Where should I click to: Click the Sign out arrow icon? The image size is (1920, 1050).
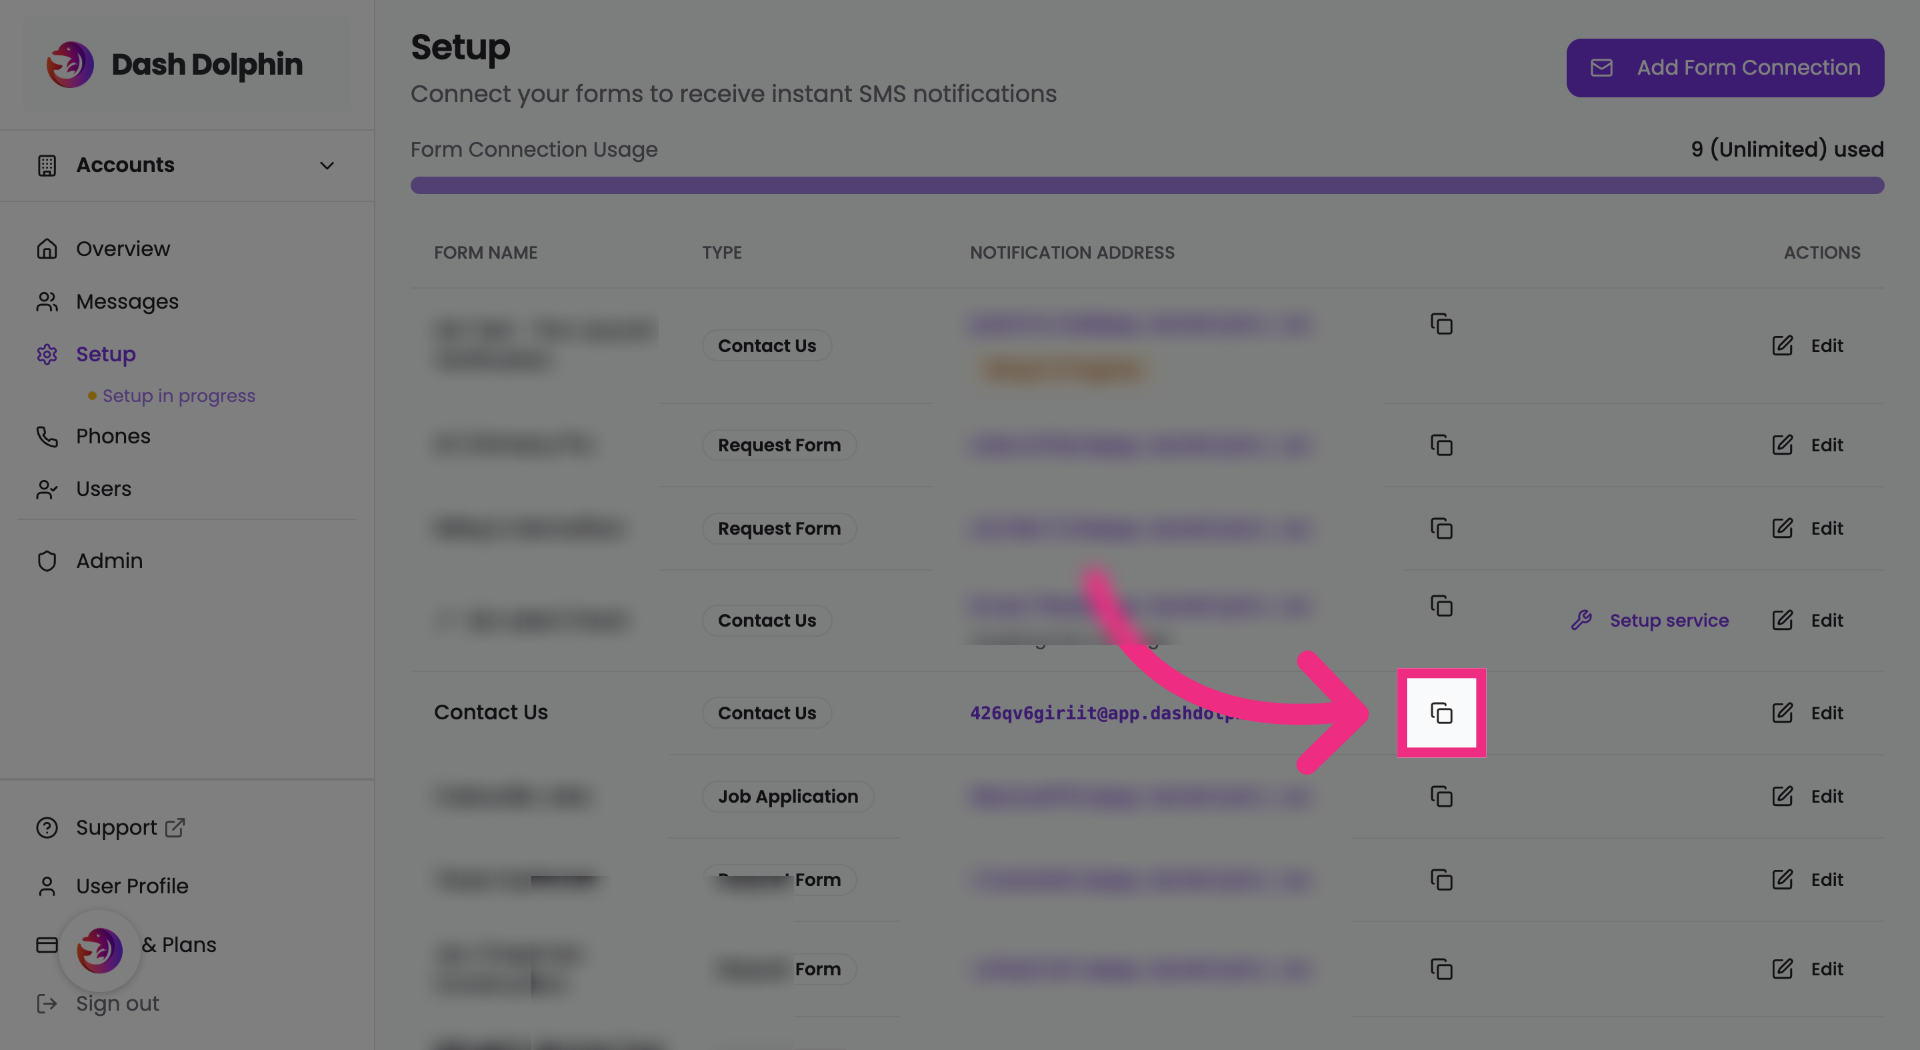point(47,1003)
